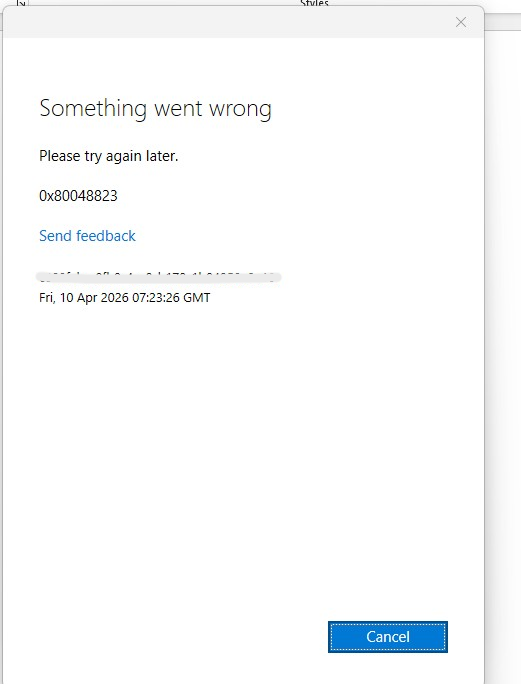Click the dialog launcher arrow icon top-left

click(x=21, y=3)
